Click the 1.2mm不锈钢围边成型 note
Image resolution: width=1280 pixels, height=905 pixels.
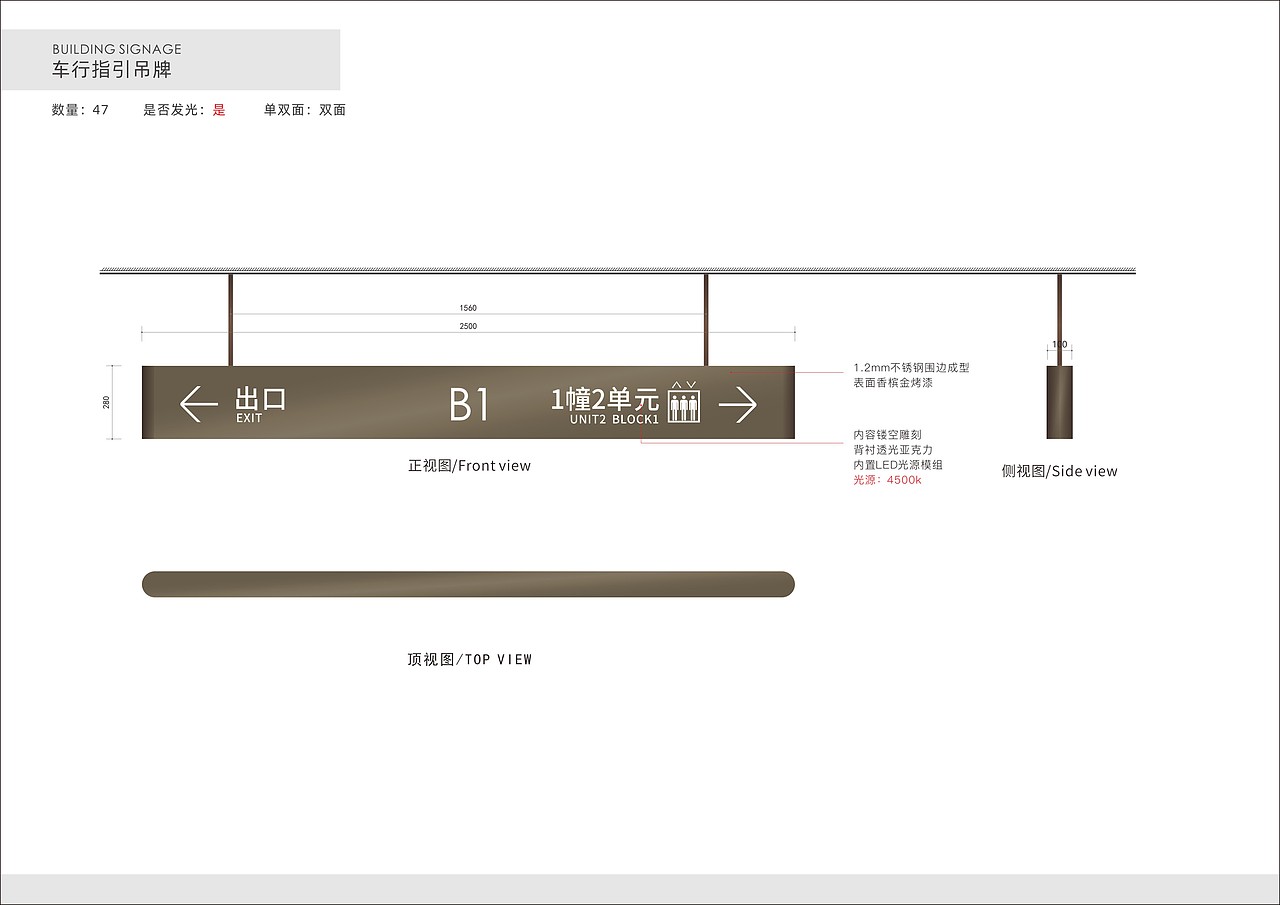(911, 368)
